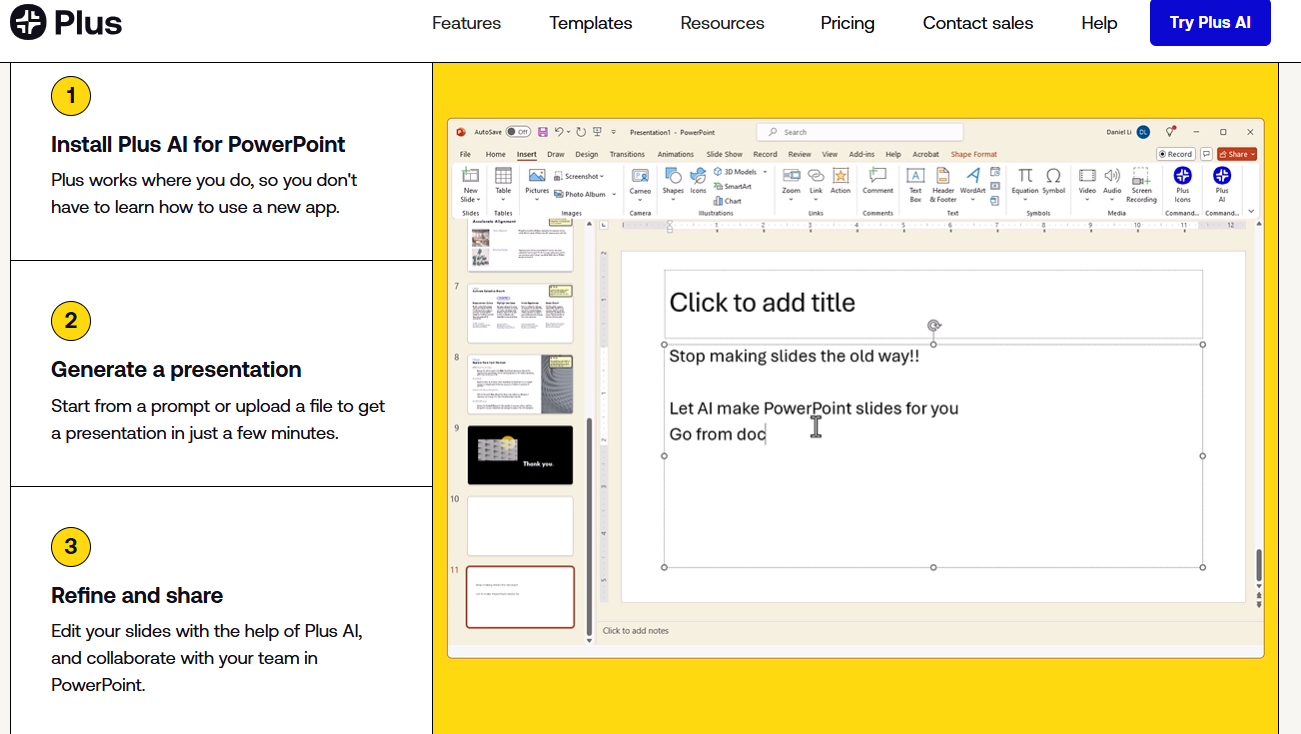Open the Customize Quick Access Toolbar dropdown
Image resolution: width=1301 pixels, height=734 pixels.
point(612,132)
